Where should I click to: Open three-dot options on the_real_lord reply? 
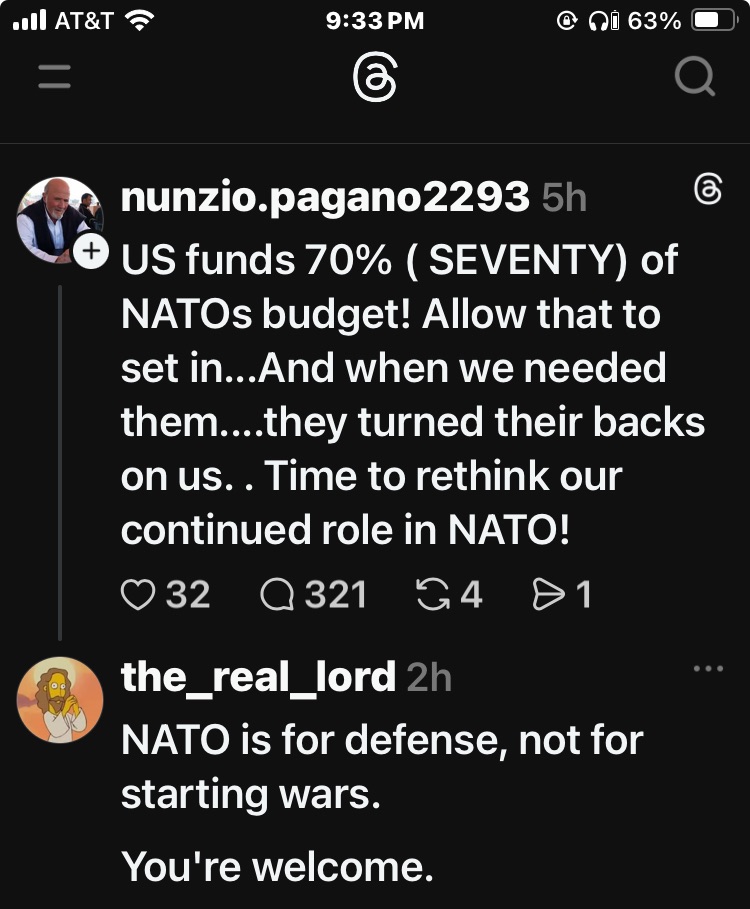click(x=707, y=668)
